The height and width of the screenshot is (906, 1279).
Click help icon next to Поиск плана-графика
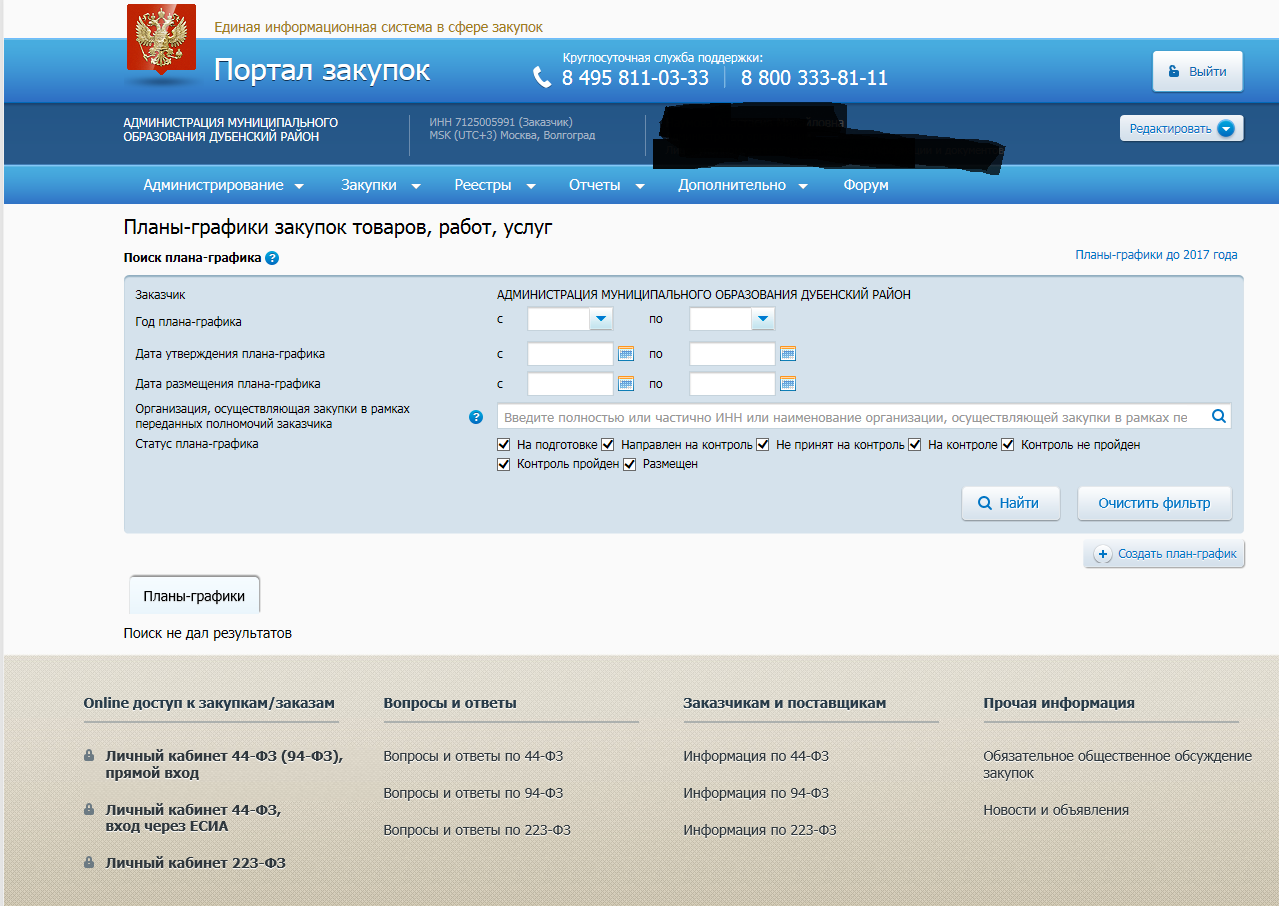click(272, 258)
